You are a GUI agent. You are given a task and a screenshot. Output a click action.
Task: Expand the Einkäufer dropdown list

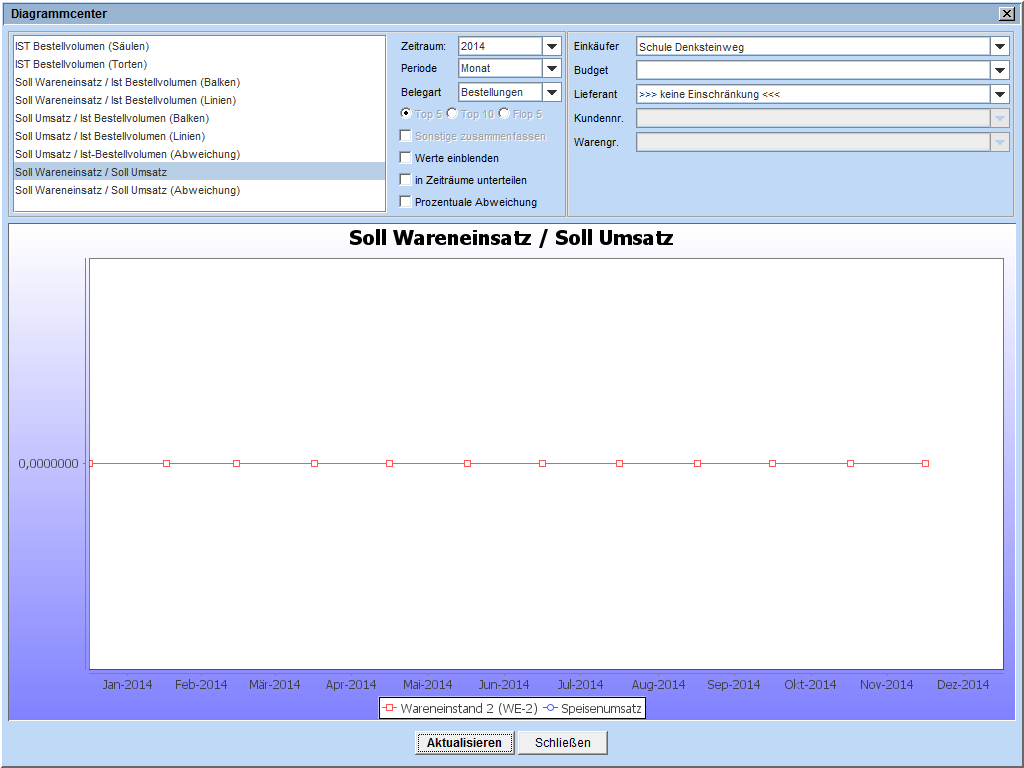click(x=999, y=46)
